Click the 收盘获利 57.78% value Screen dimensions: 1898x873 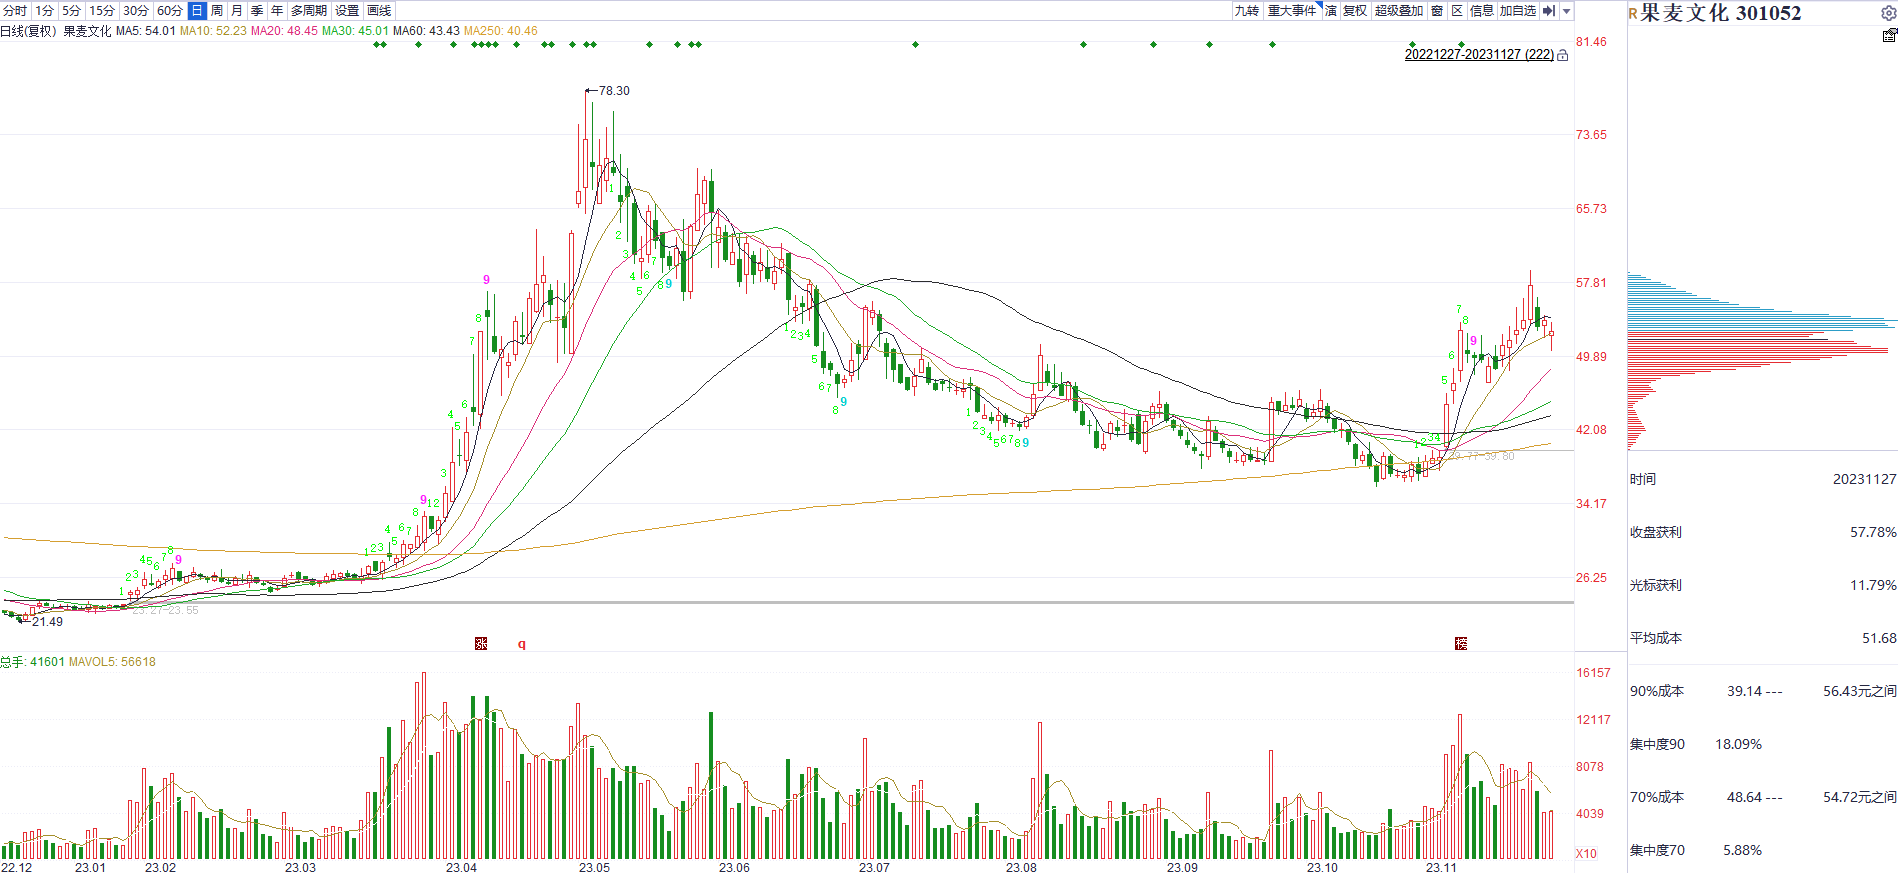pyautogui.click(x=1873, y=533)
